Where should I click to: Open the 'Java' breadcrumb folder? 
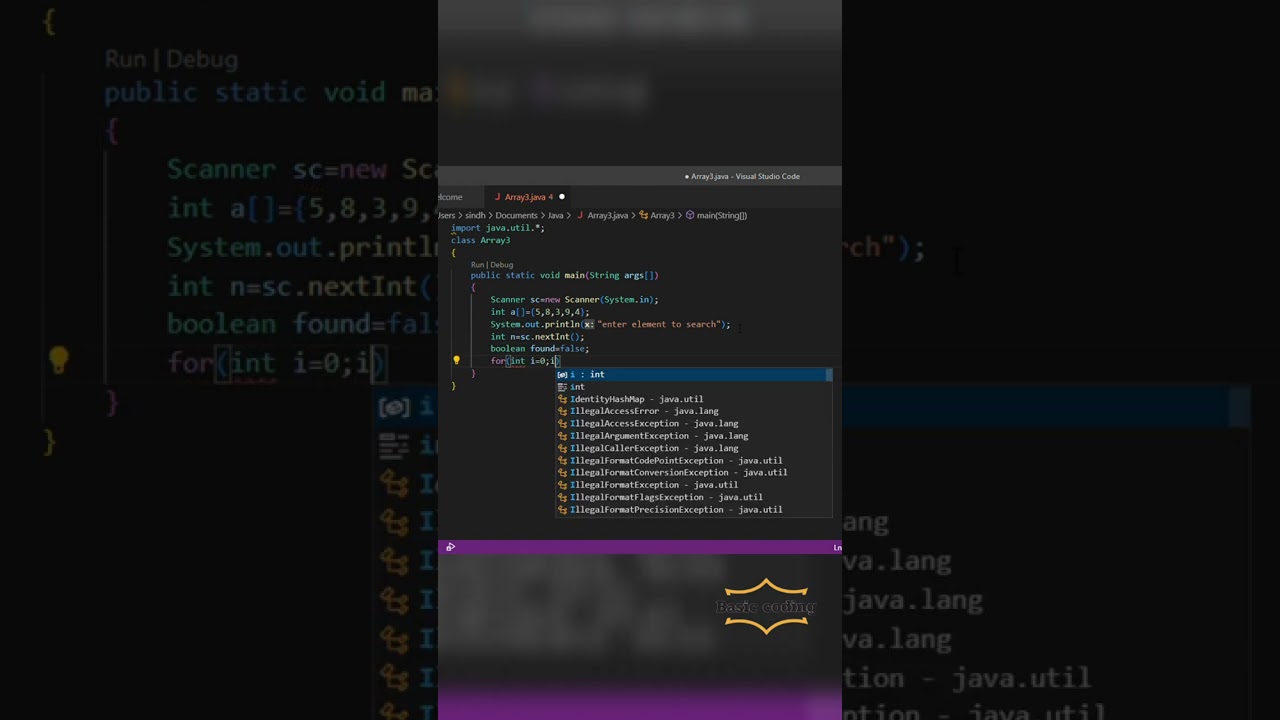pyautogui.click(x=555, y=215)
